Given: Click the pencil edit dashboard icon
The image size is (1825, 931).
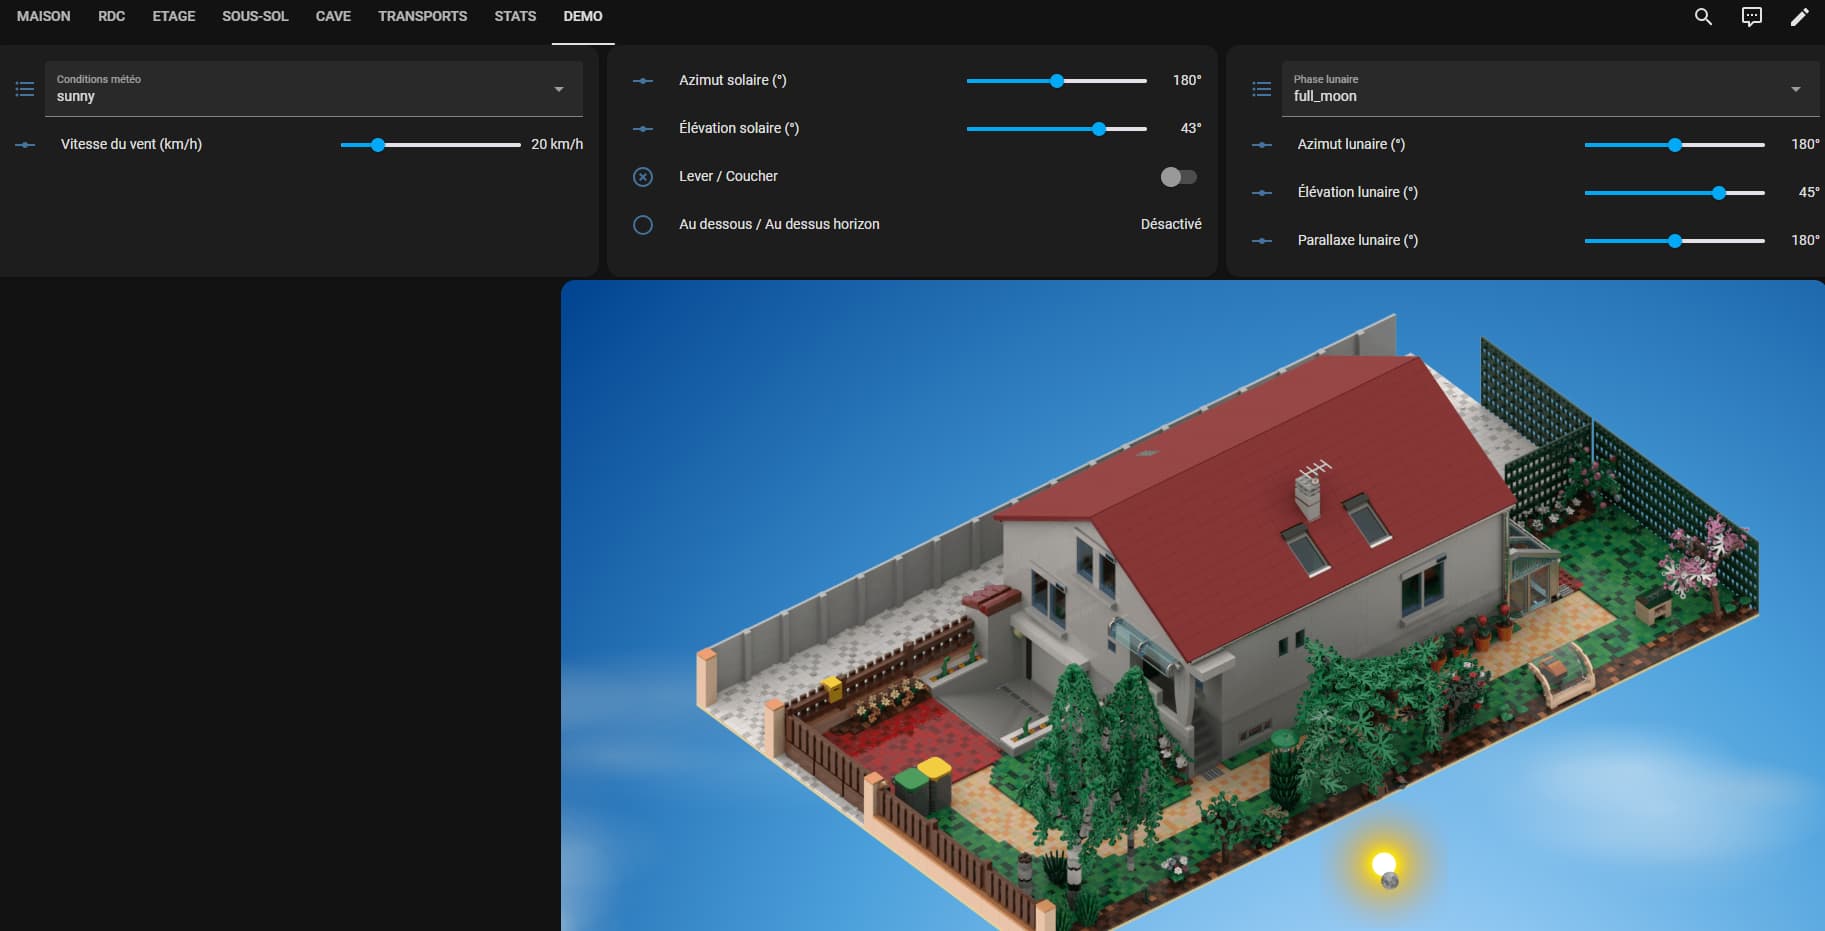Looking at the screenshot, I should 1799,17.
